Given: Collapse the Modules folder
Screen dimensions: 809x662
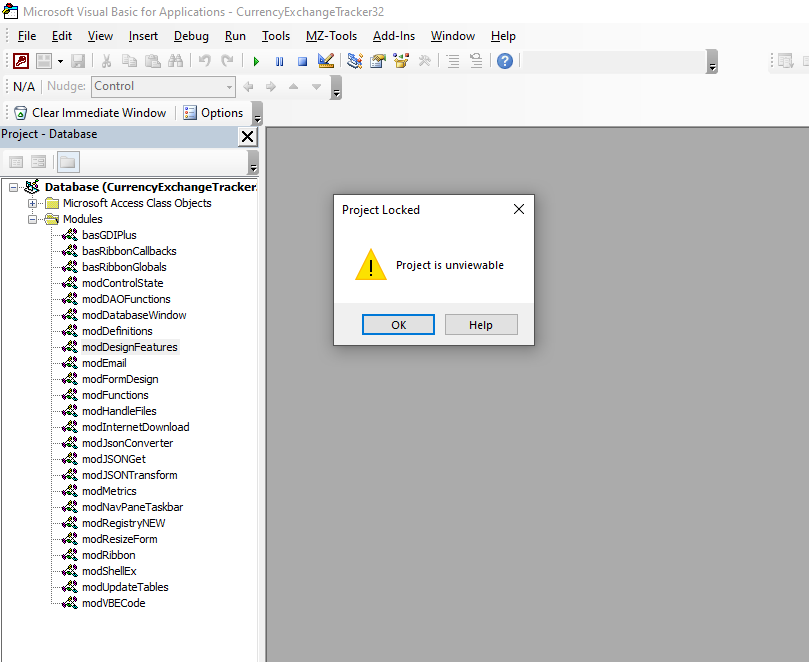Looking at the screenshot, I should [x=33, y=219].
